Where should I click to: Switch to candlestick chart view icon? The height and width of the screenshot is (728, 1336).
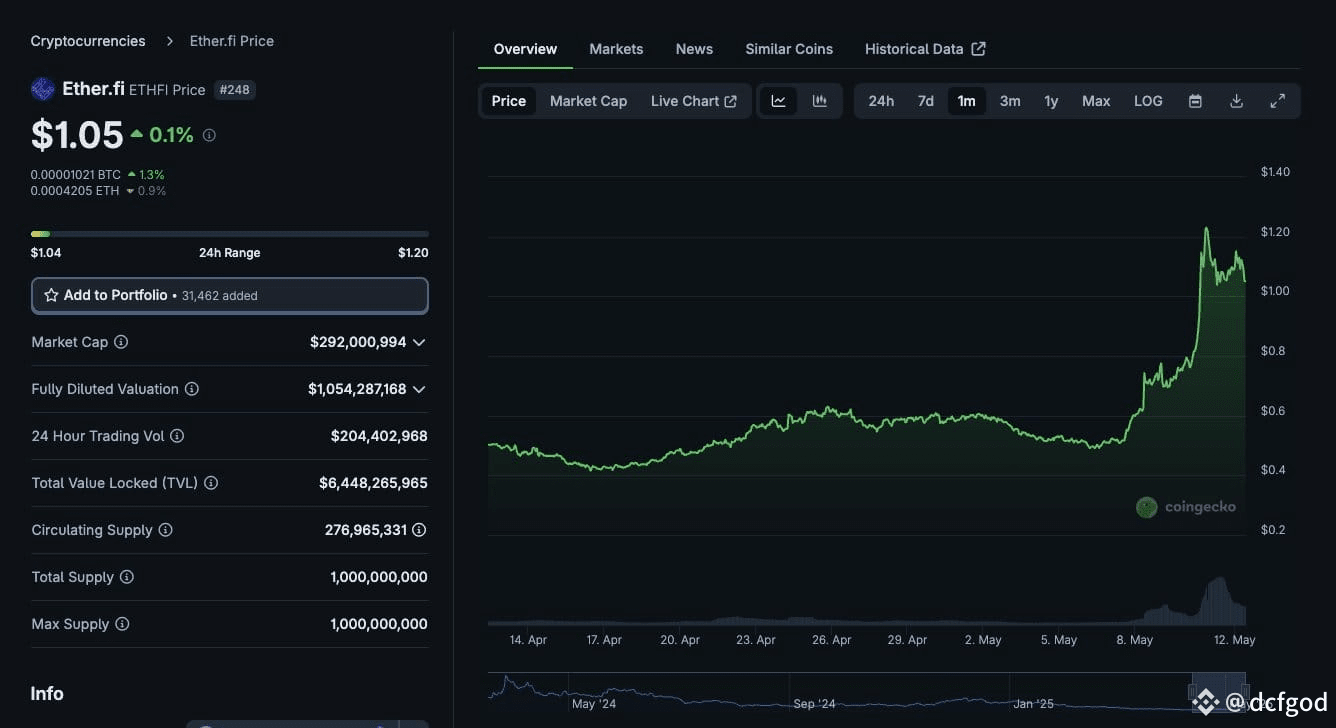(820, 101)
